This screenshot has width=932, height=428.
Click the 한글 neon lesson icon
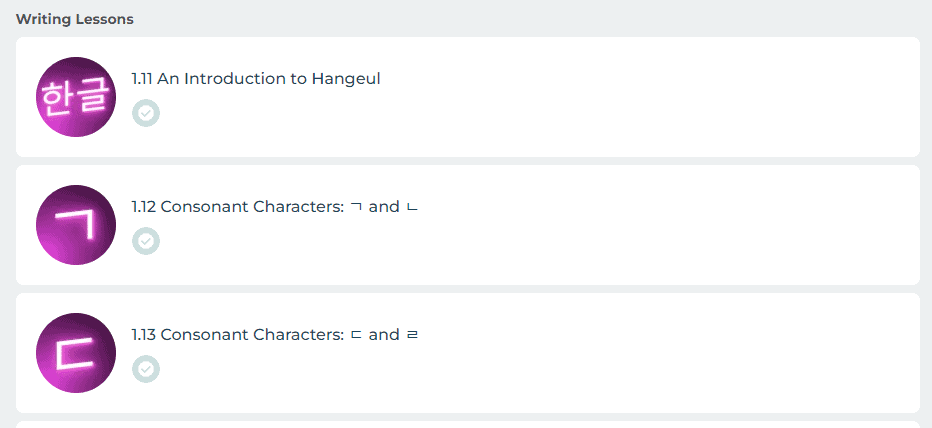point(76,97)
